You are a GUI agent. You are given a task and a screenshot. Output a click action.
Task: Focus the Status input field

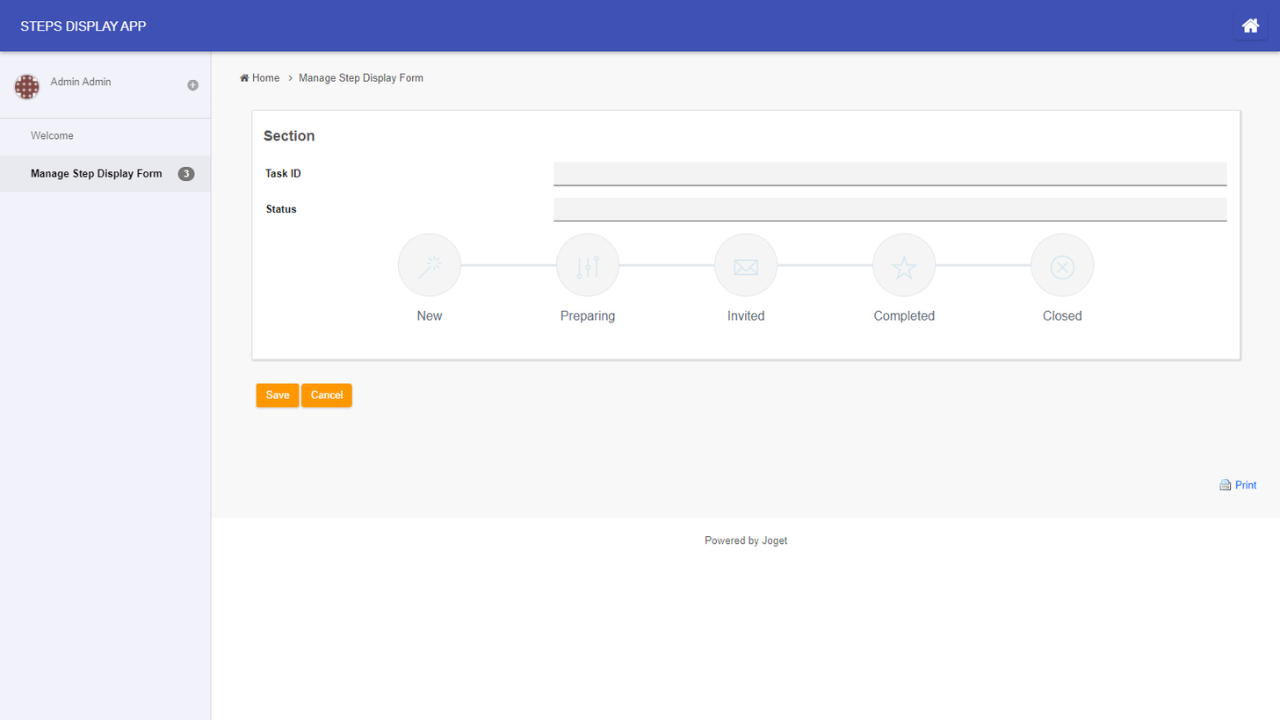point(889,209)
